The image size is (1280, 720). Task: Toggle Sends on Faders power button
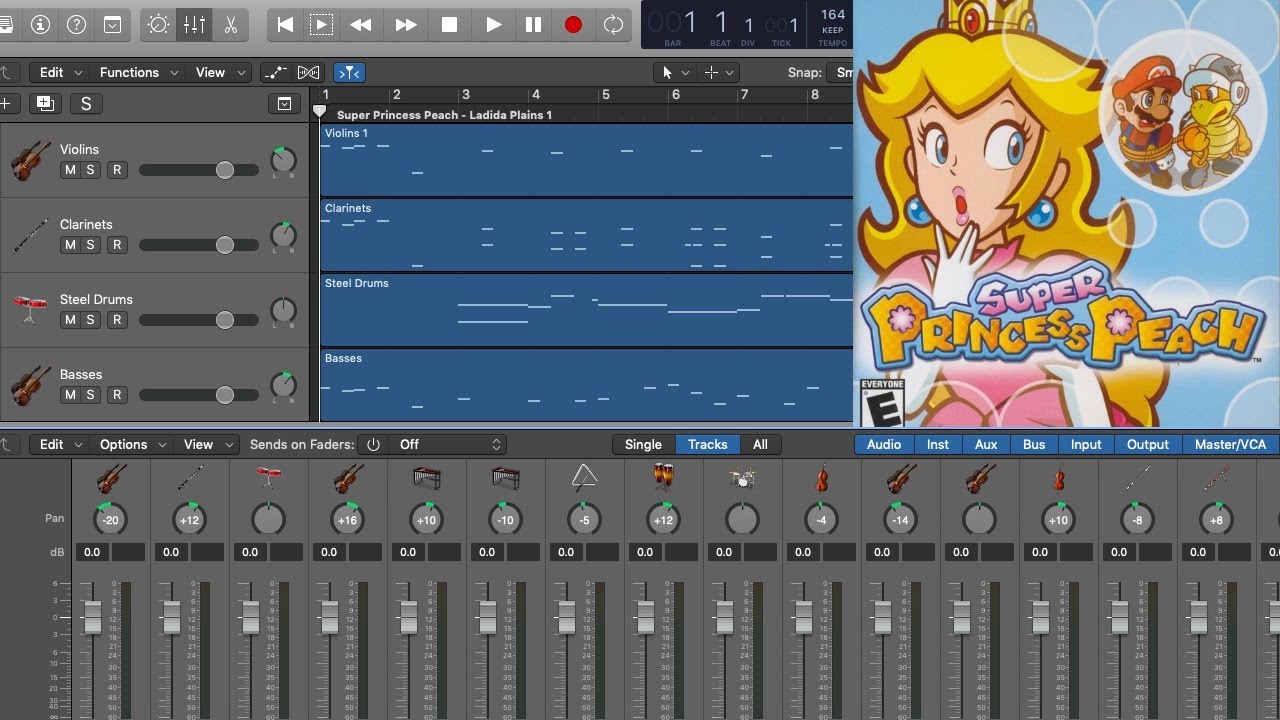click(373, 444)
